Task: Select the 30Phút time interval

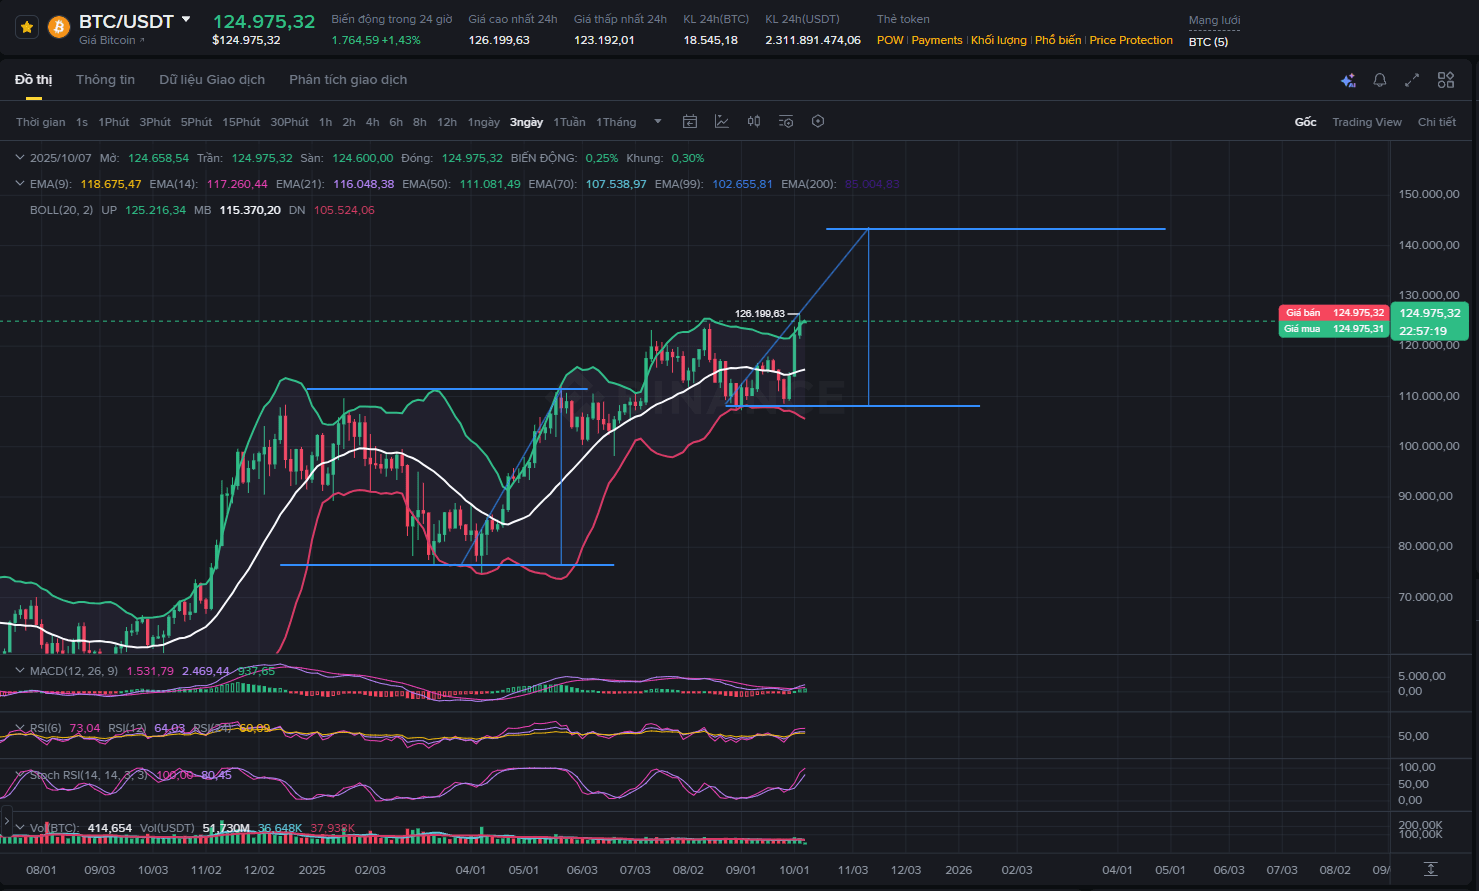Action: 289,122
